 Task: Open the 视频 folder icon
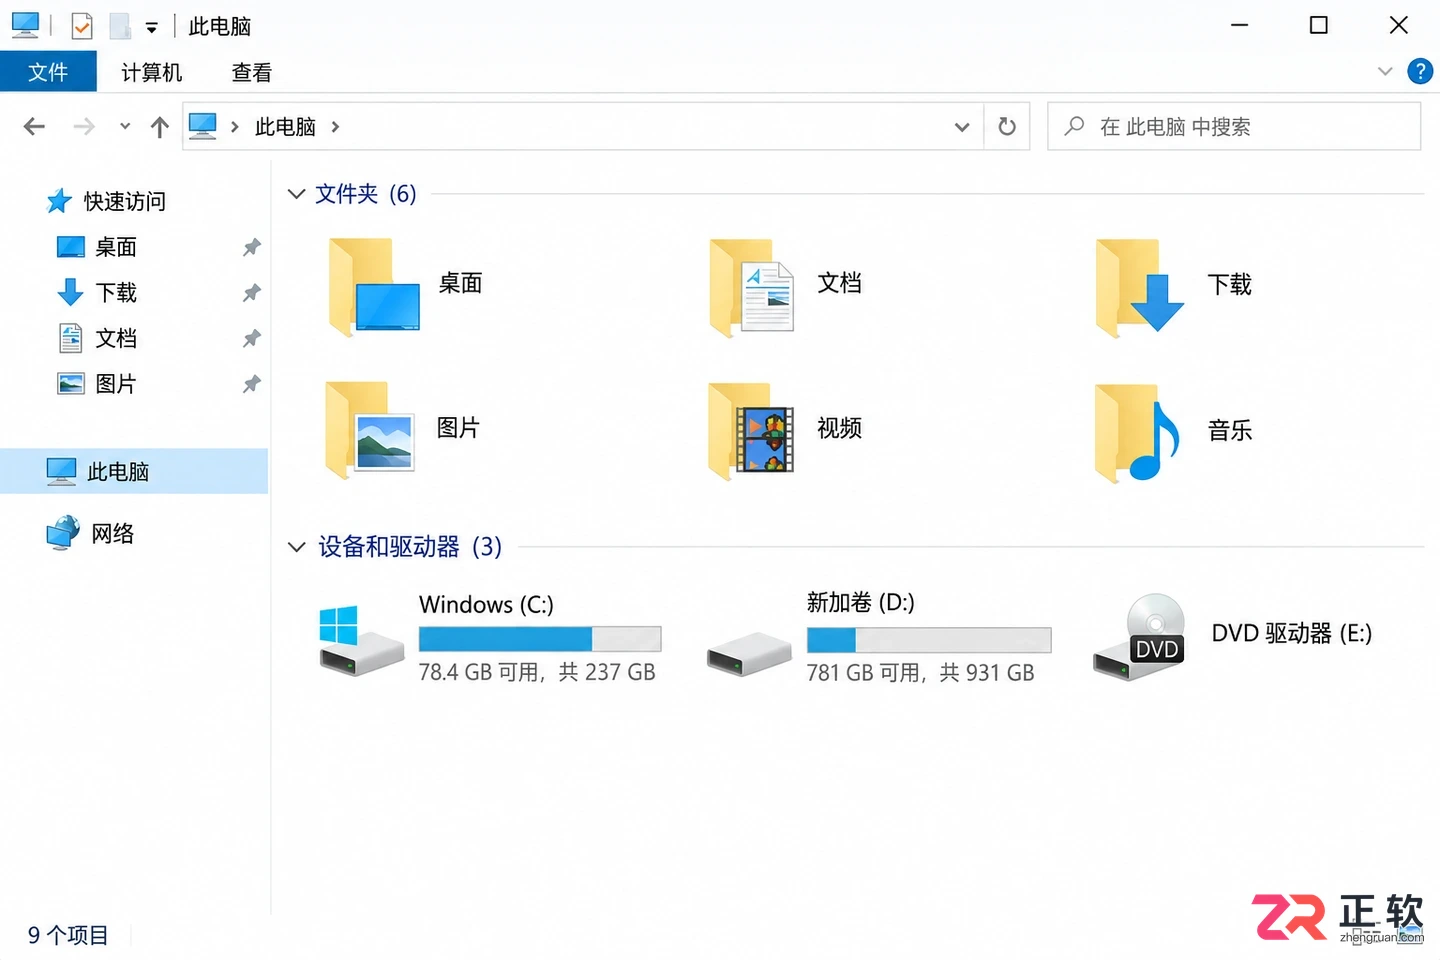point(751,430)
